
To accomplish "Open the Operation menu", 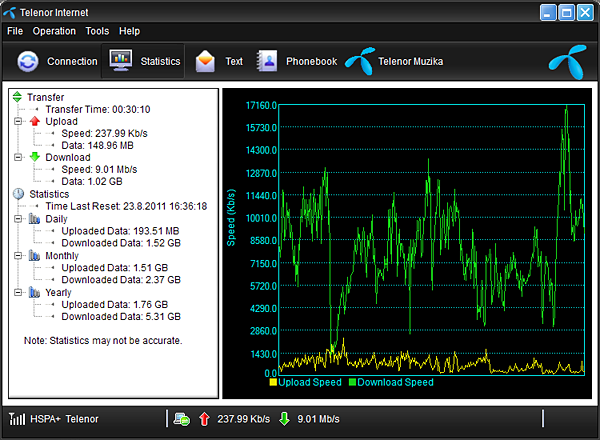I will click(x=54, y=31).
